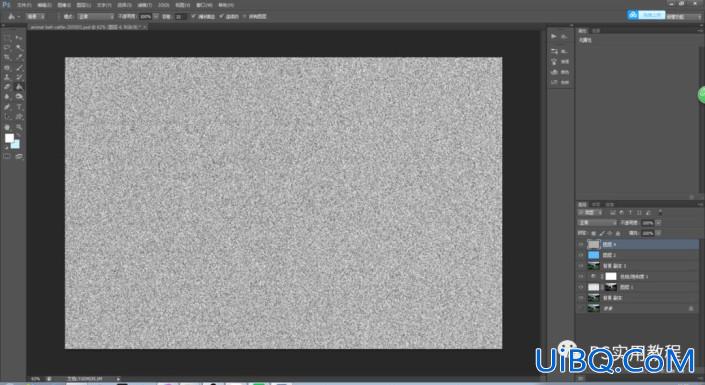The width and height of the screenshot is (705, 385).
Task: Select the Lasso tool
Action: point(7,47)
